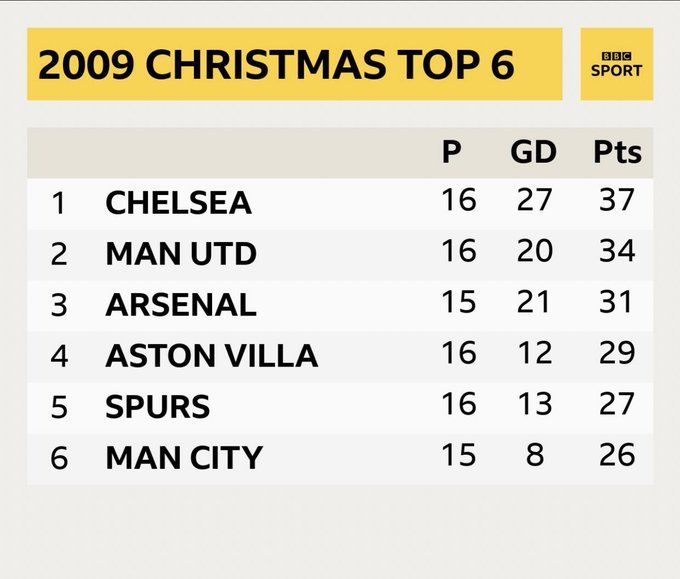Click Man Utd's 34 points value
This screenshot has height=579, width=680.
616,251
